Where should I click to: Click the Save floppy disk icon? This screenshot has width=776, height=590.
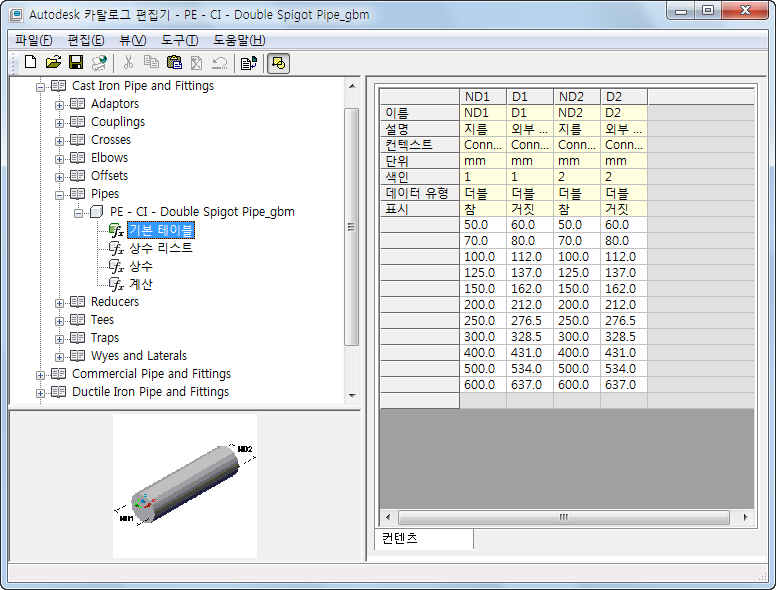pyautogui.click(x=76, y=62)
